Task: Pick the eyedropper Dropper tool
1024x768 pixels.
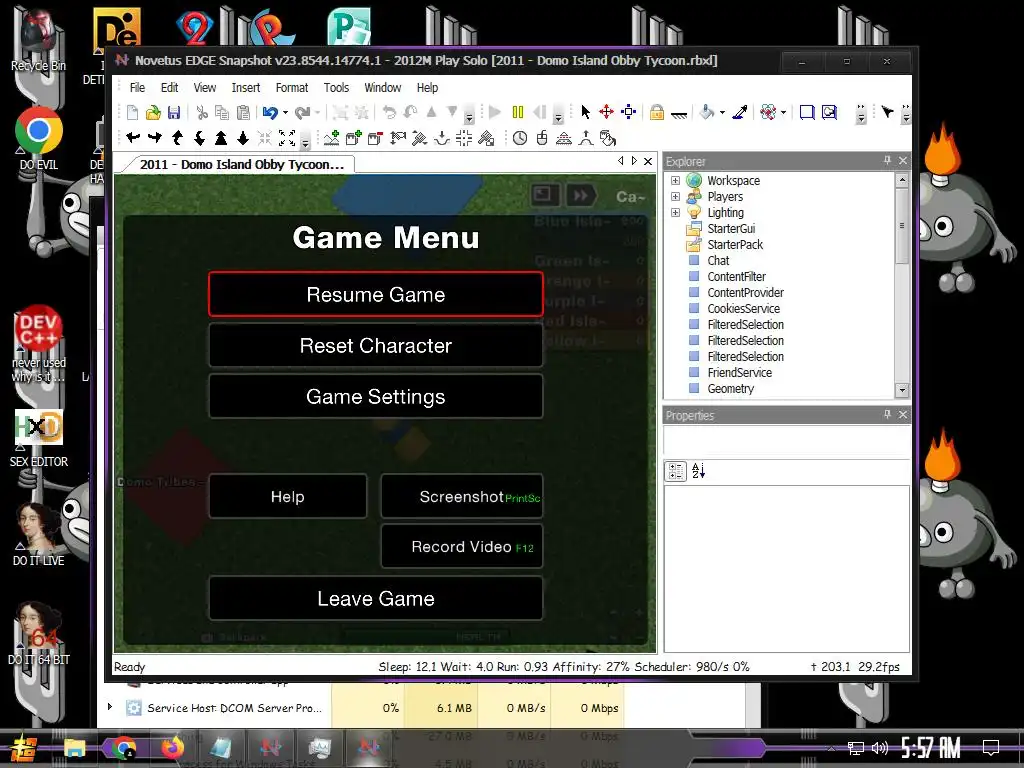Action: 740,112
